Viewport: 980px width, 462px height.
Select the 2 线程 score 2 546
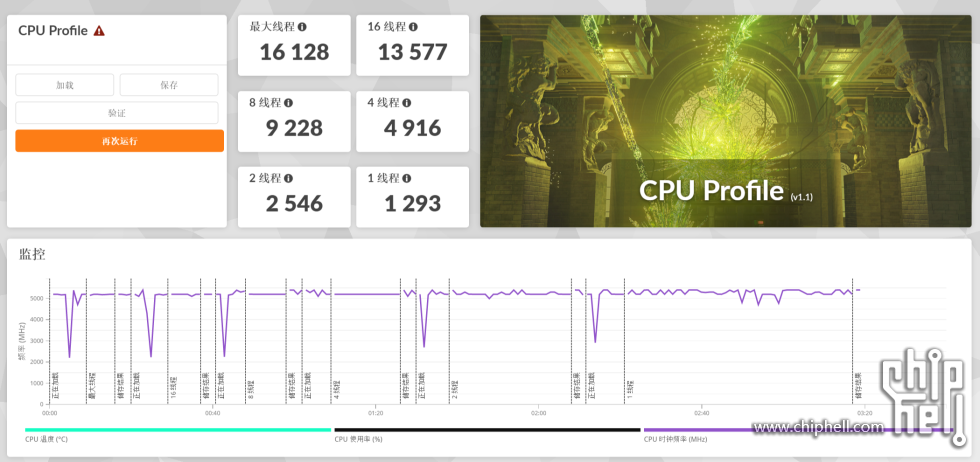tap(294, 204)
